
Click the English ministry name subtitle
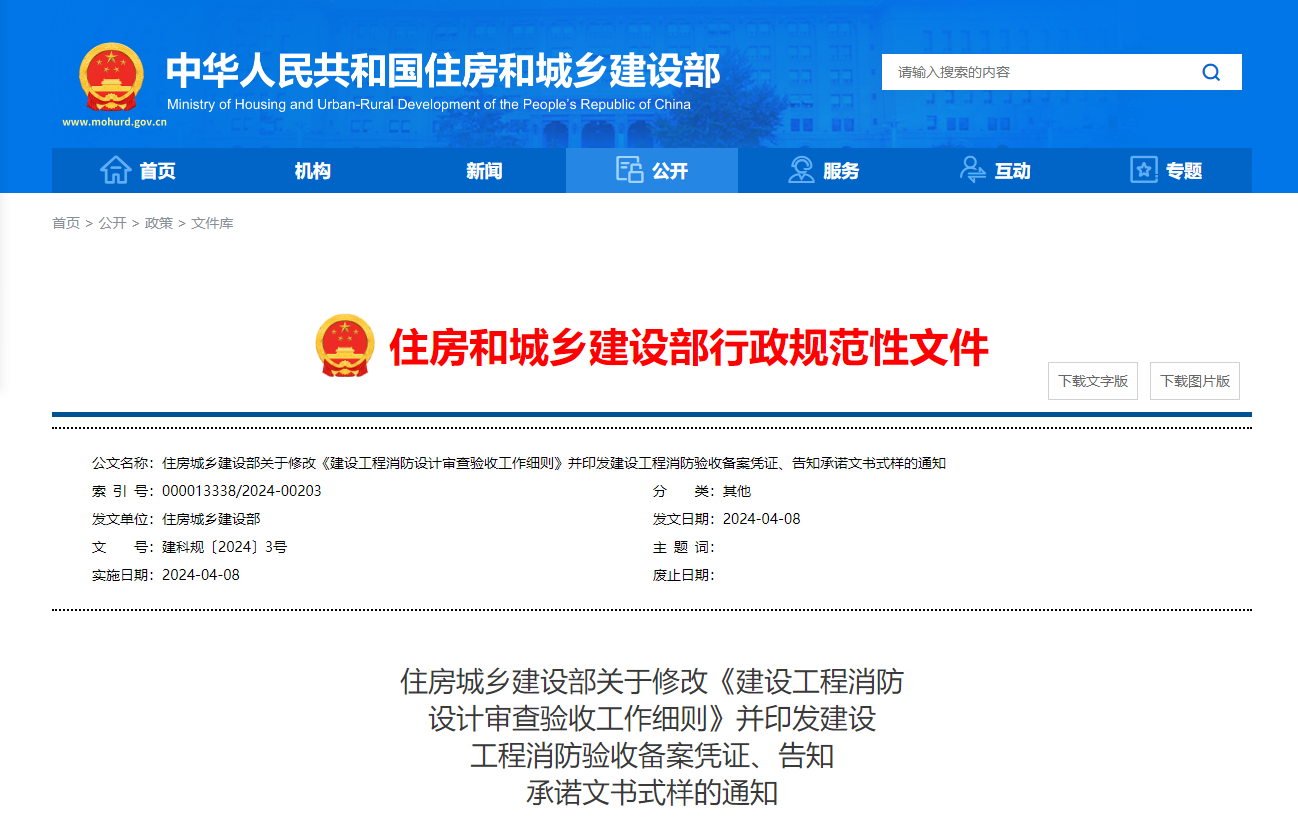click(x=429, y=104)
